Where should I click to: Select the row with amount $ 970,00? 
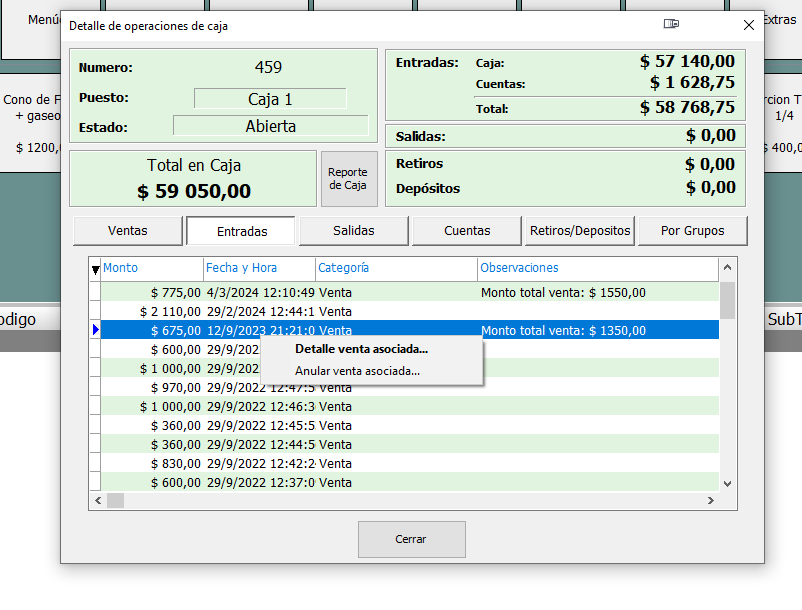coord(409,388)
